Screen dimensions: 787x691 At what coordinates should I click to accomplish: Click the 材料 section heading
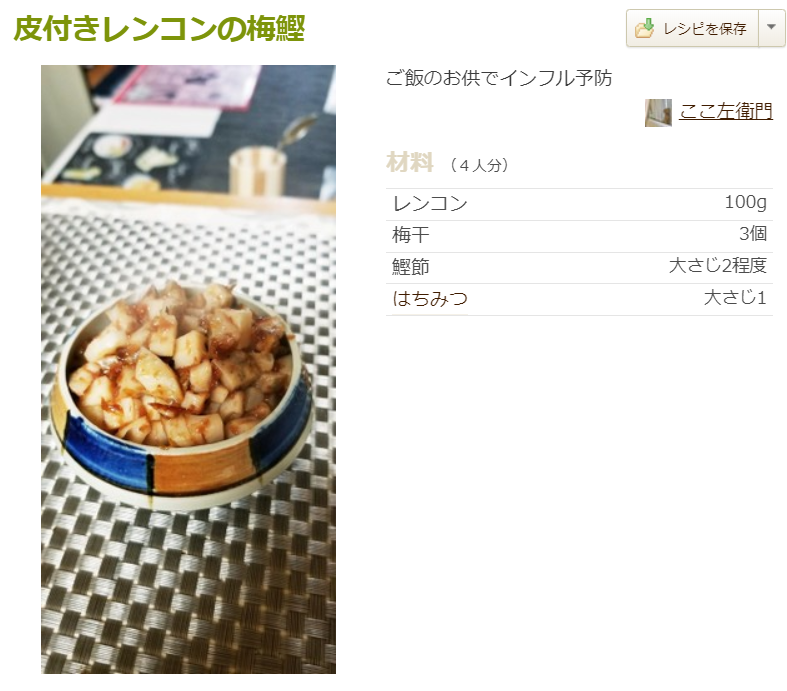pos(410,163)
